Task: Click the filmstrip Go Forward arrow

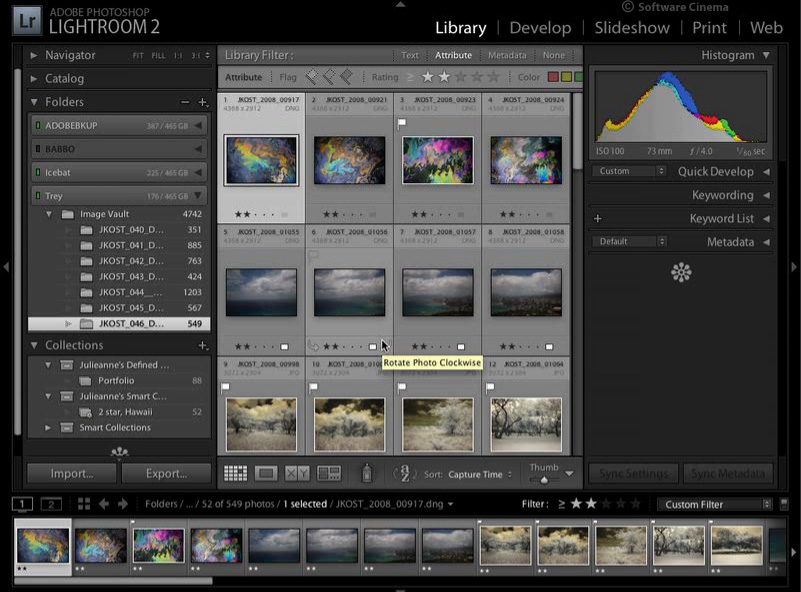Action: click(x=124, y=504)
